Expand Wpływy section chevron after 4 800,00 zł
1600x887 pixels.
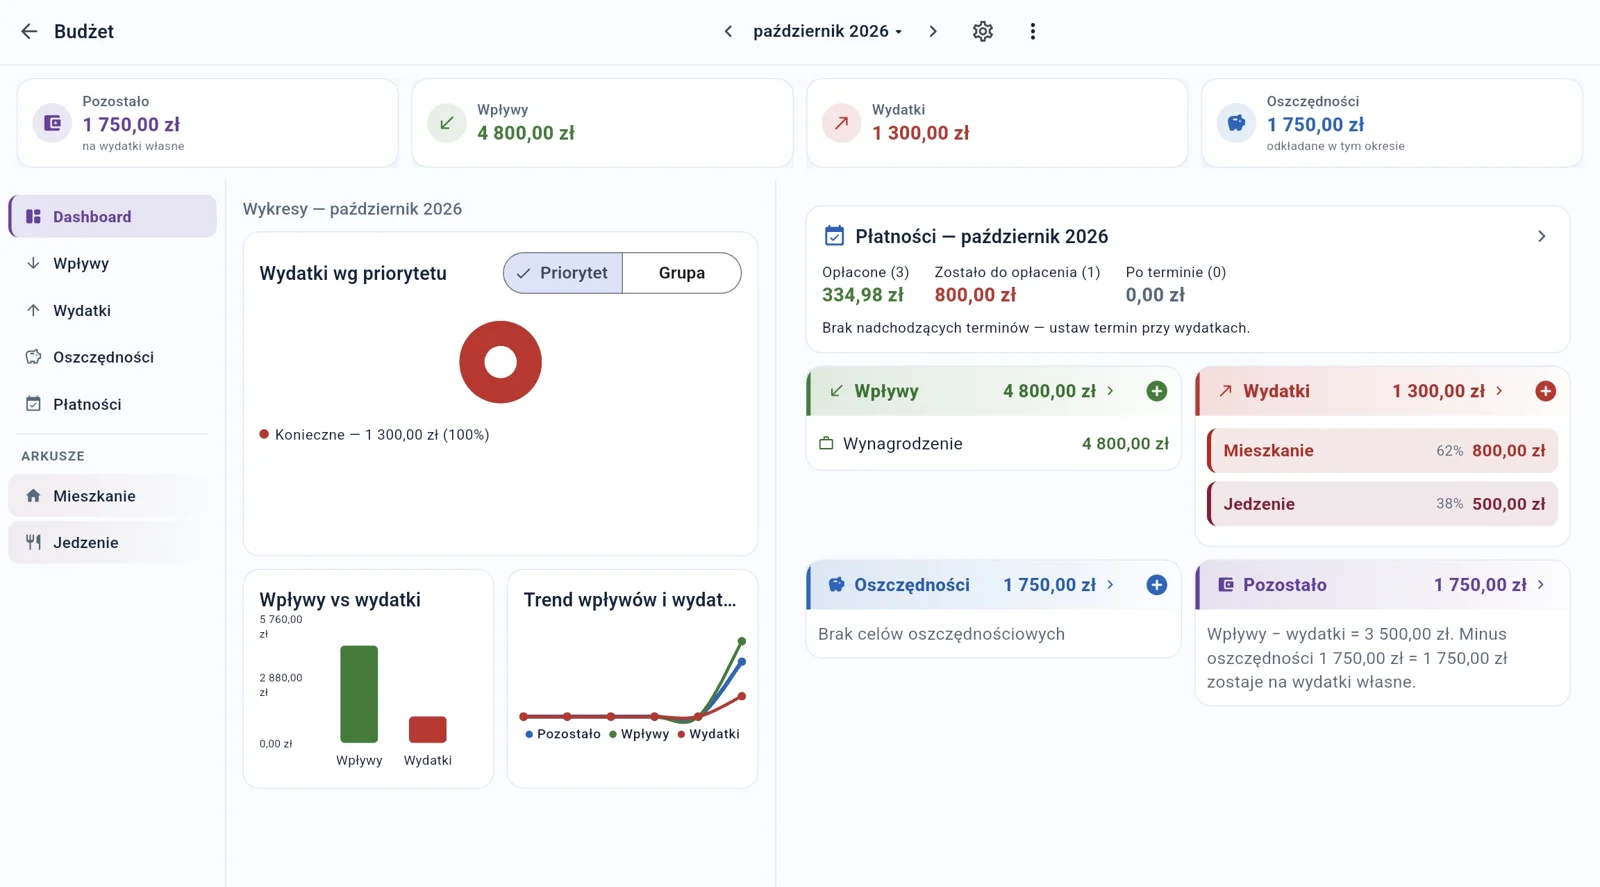1110,391
